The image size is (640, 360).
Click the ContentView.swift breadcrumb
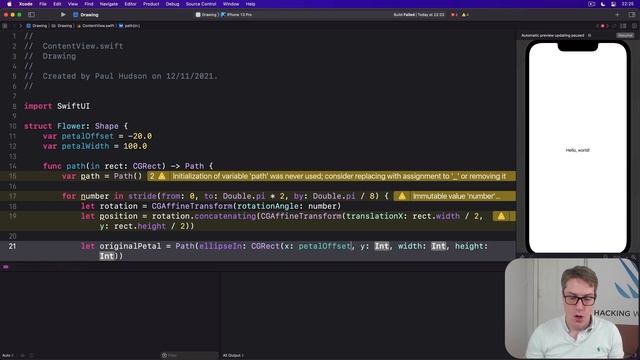96,26
